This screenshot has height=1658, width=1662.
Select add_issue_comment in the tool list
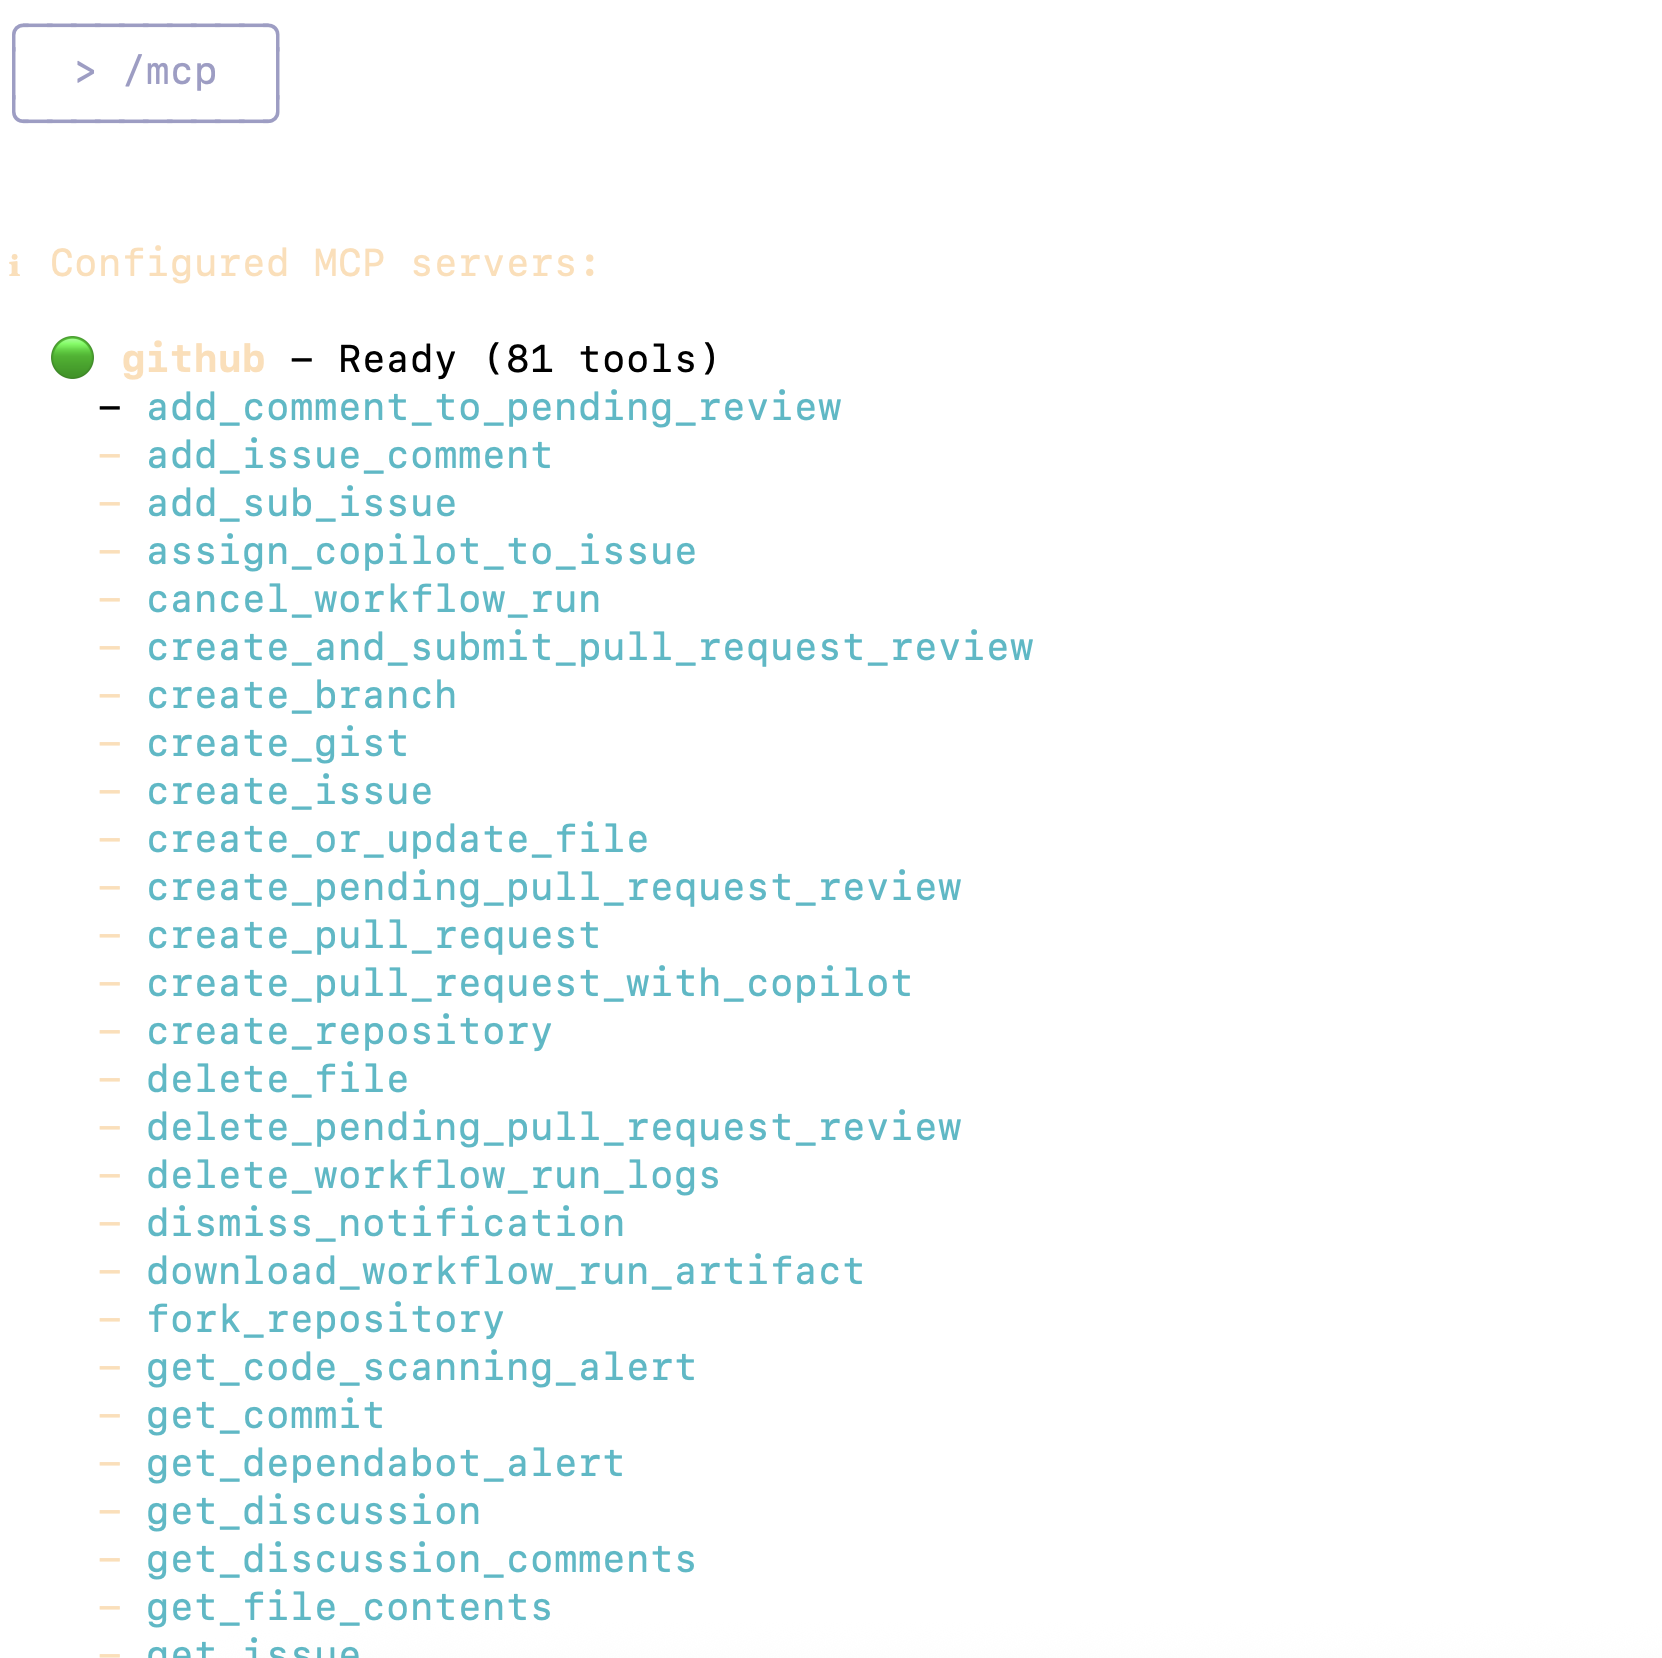coord(349,456)
